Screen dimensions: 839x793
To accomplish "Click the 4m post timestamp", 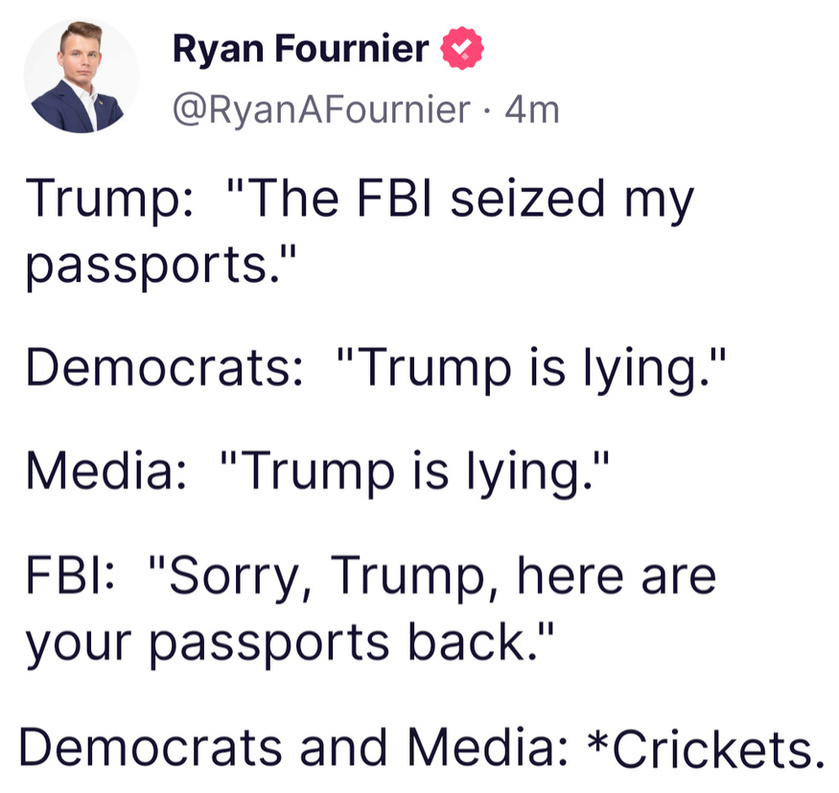I will [532, 110].
